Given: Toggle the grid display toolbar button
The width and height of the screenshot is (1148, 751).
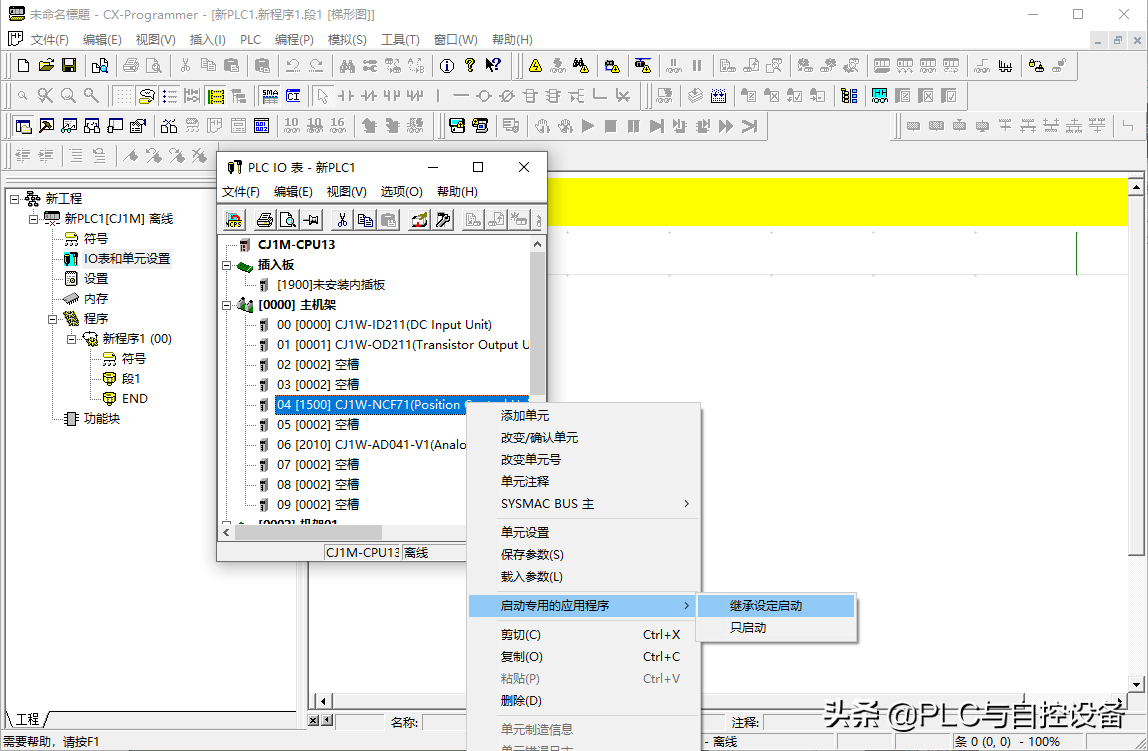Looking at the screenshot, I should tap(122, 96).
